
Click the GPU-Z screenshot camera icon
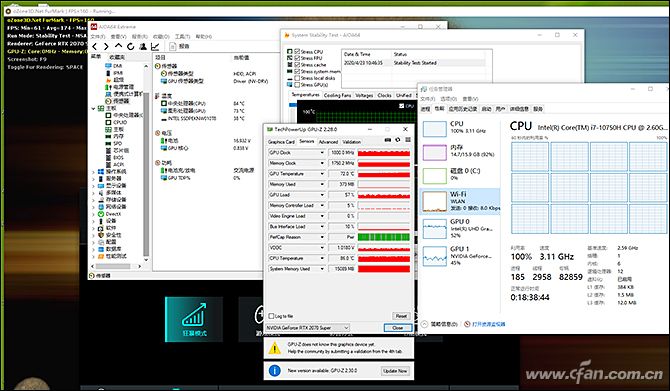[388, 140]
